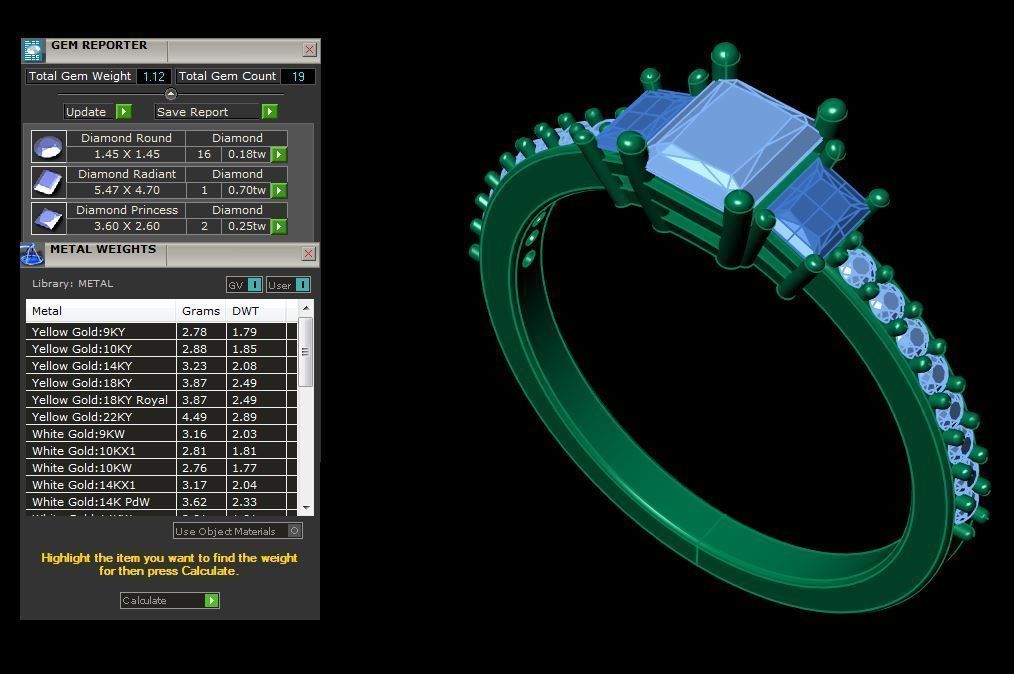Screen dimensions: 1014x674
Task: Select the White Gold:14K PdW row
Action: (162, 502)
